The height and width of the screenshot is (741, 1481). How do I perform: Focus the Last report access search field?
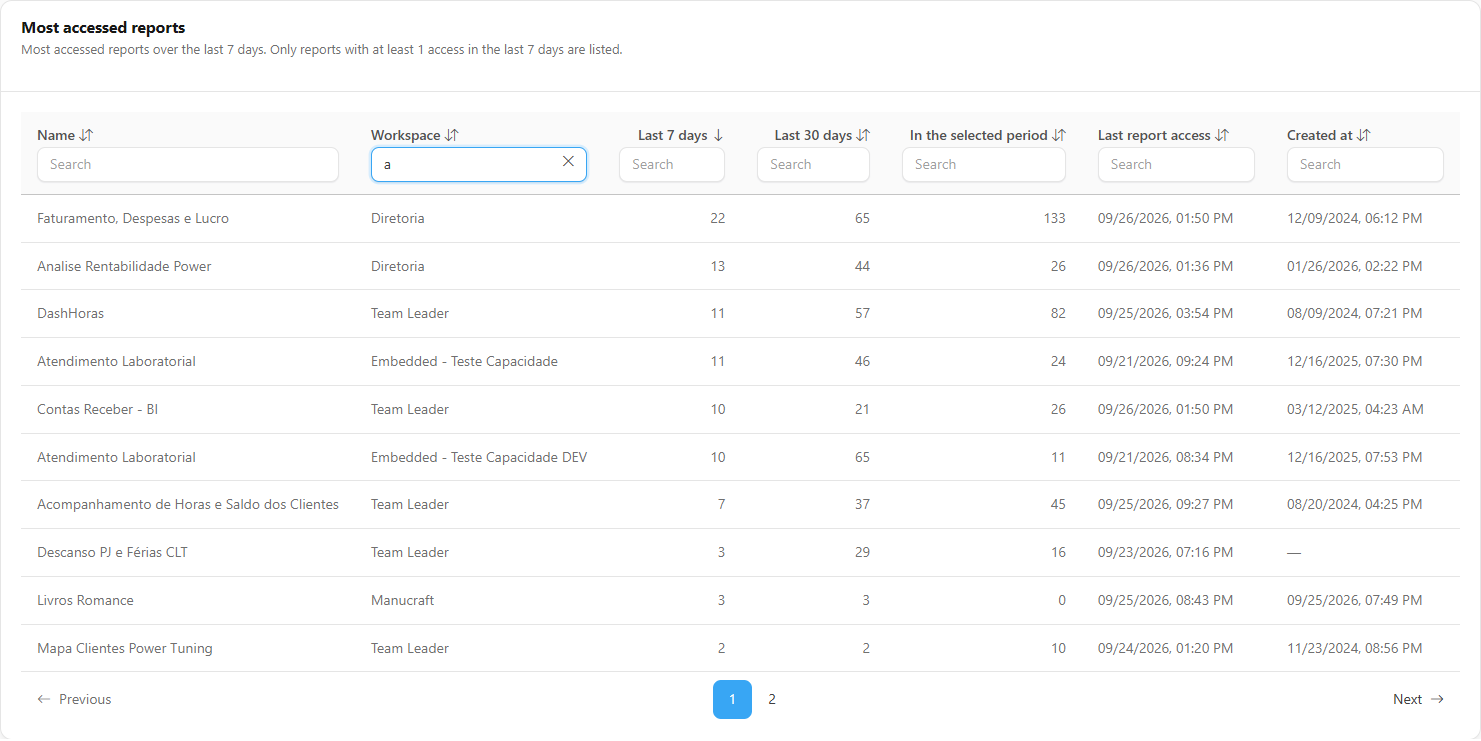point(1176,165)
